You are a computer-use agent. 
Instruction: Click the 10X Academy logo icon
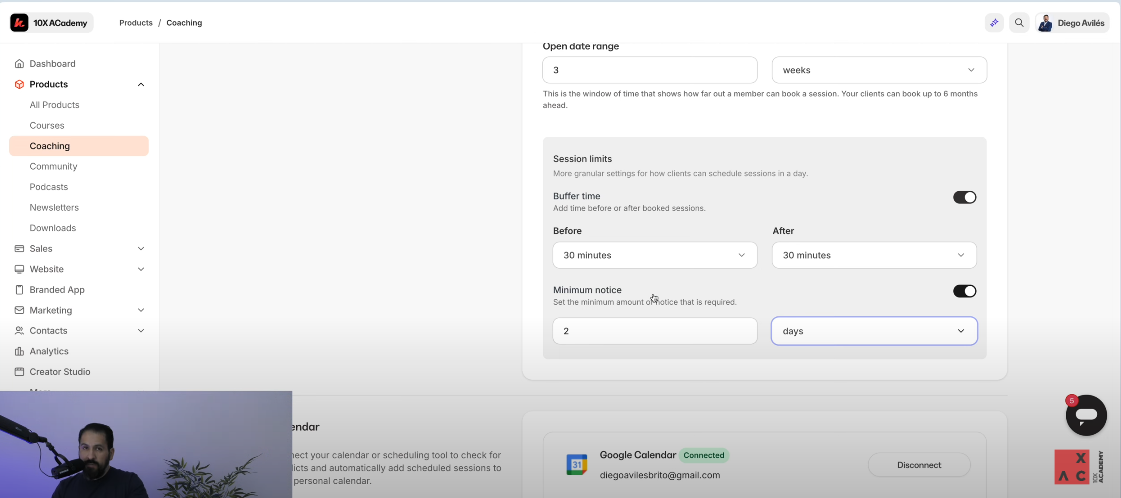tap(19, 22)
